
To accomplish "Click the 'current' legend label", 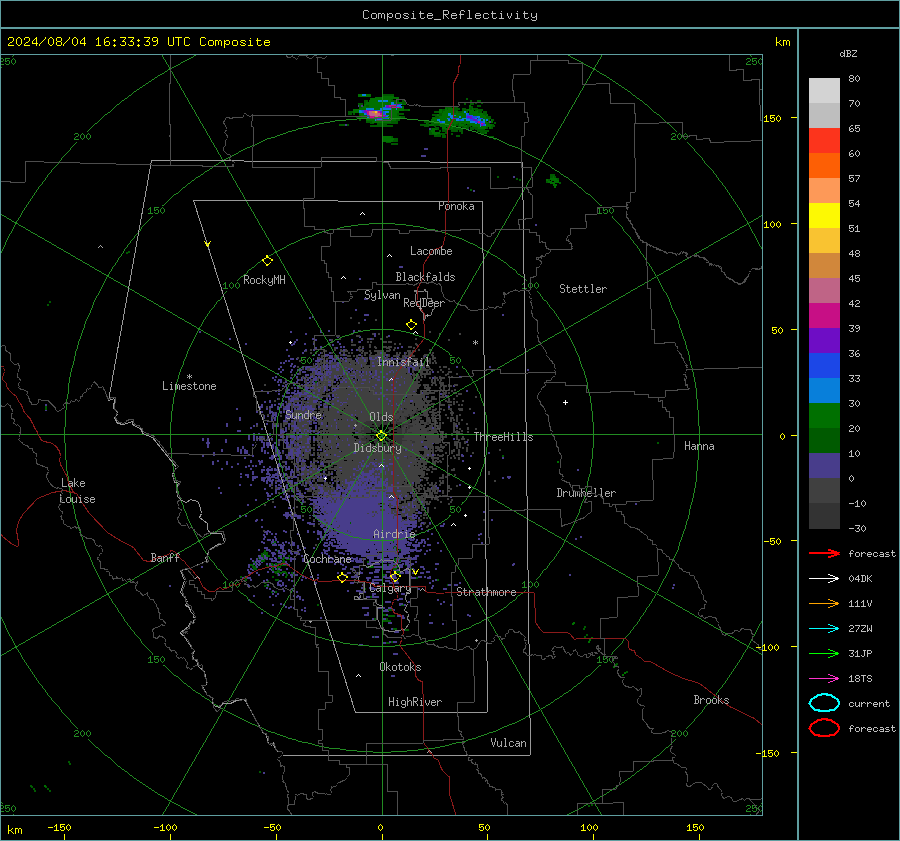I will [869, 704].
